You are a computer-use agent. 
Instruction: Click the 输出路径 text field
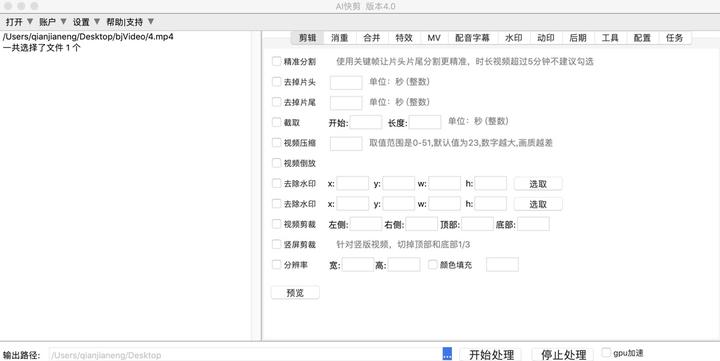tap(245, 355)
